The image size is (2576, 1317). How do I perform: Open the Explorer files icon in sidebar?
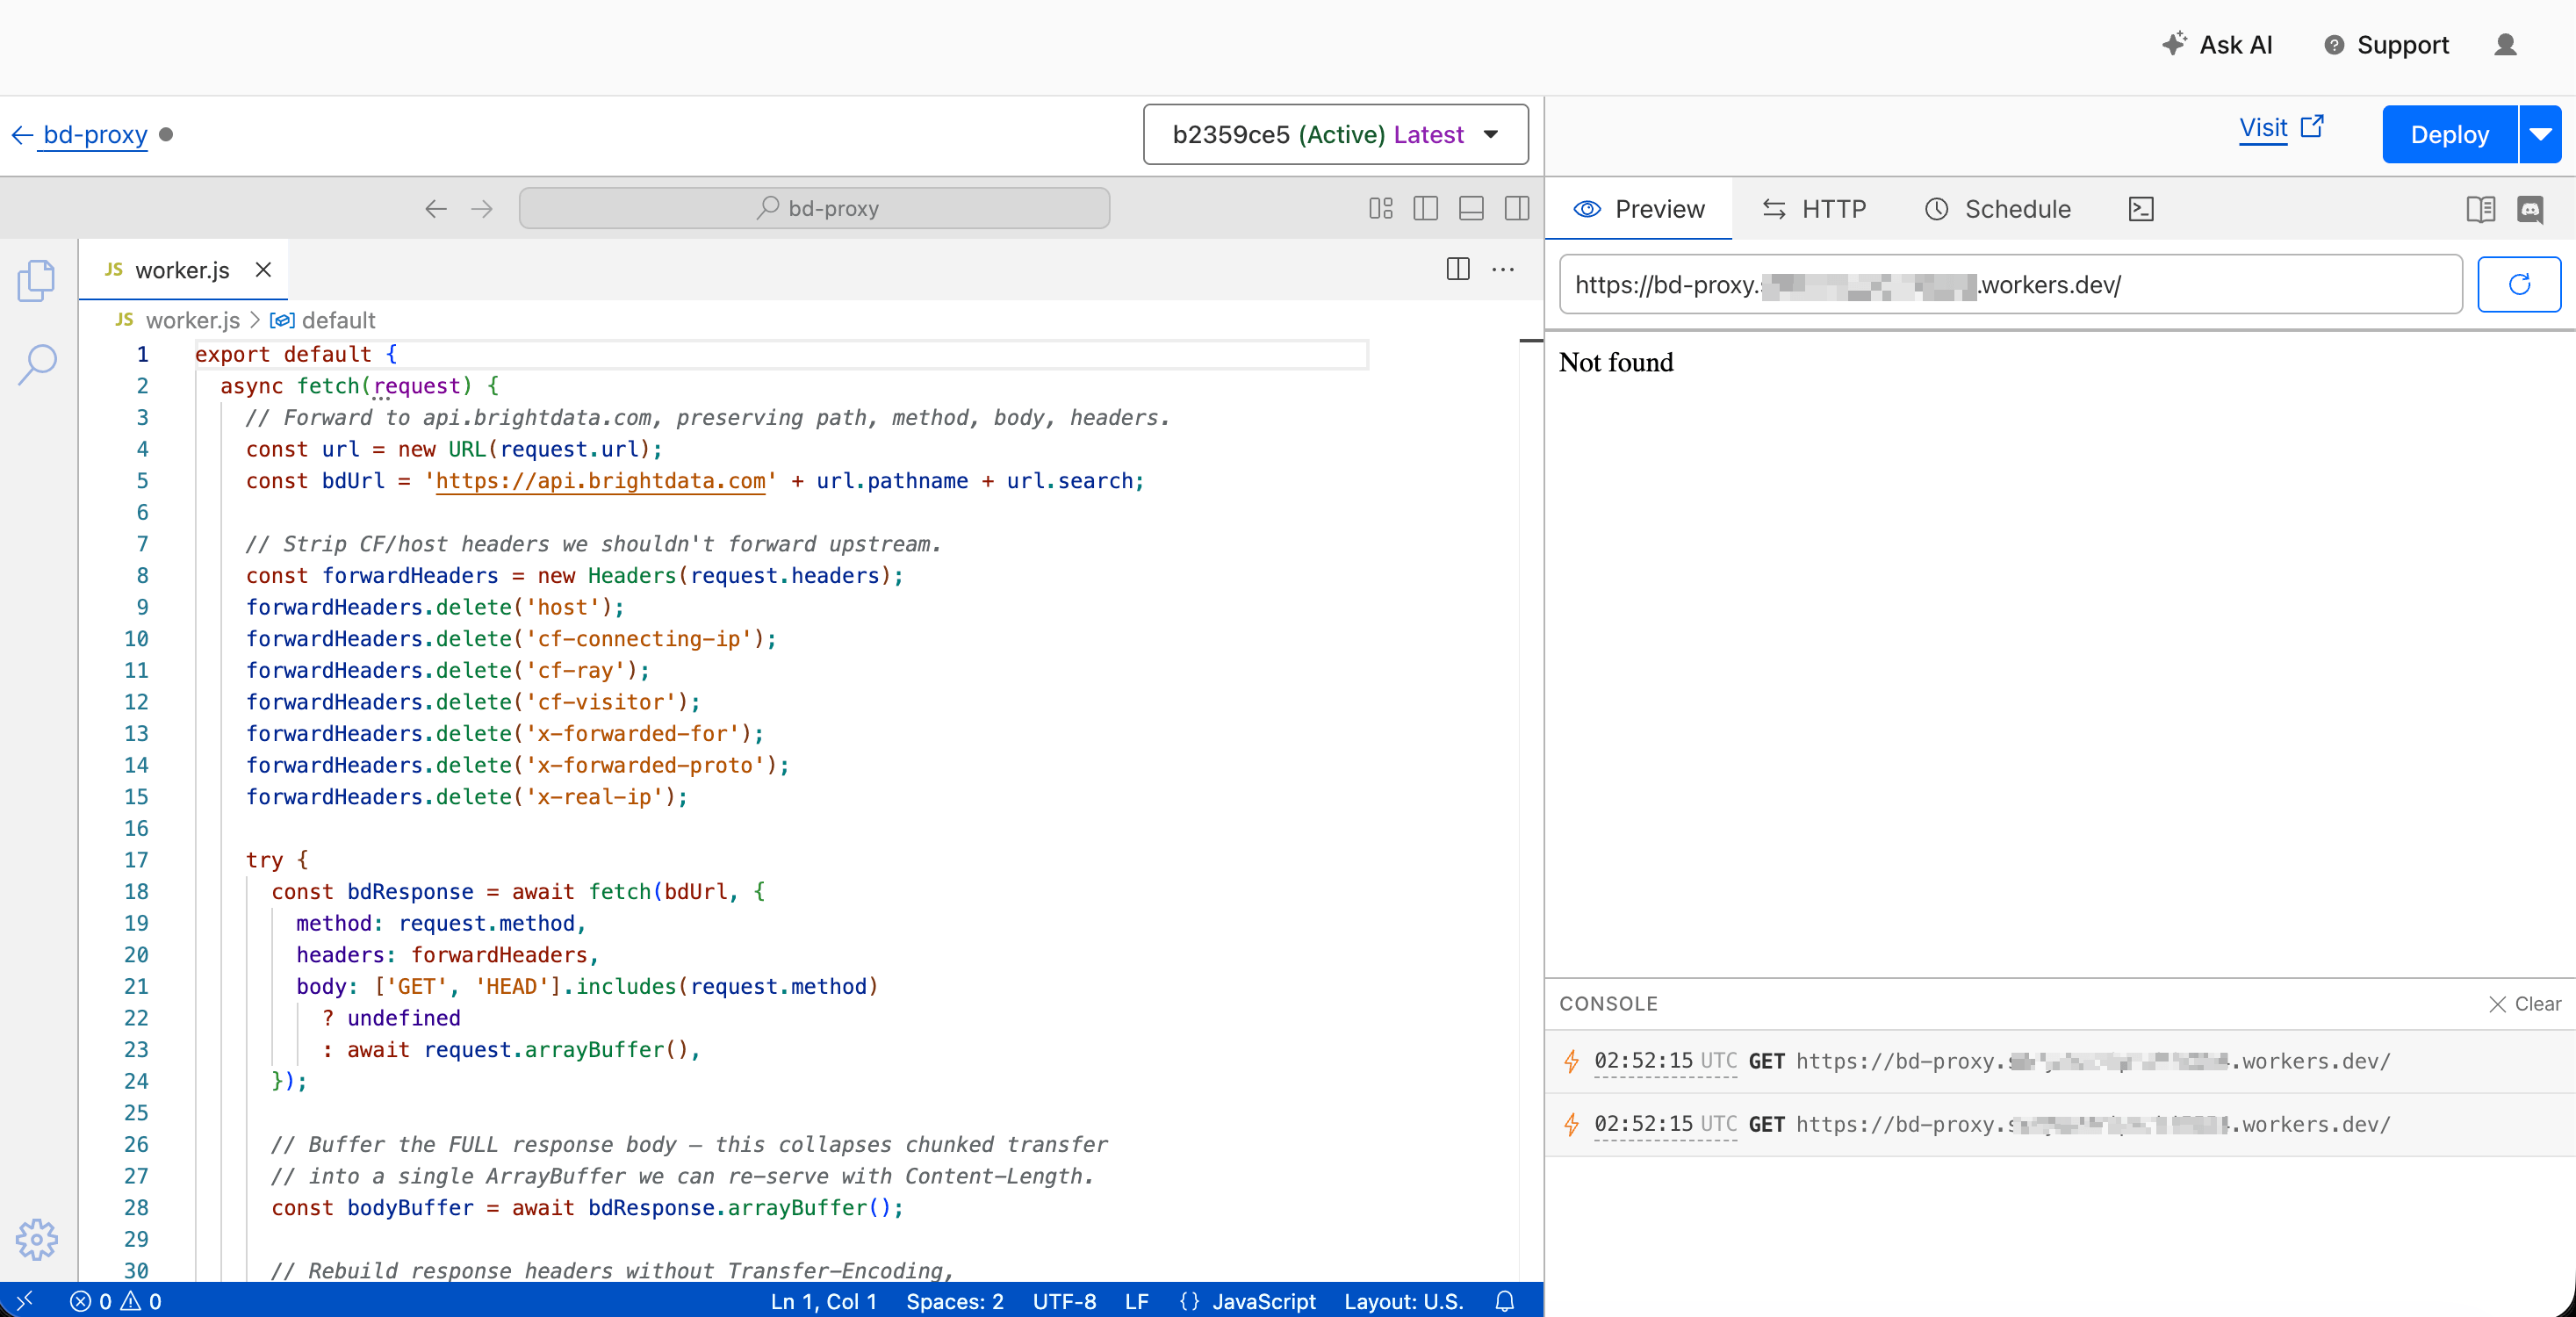point(37,281)
